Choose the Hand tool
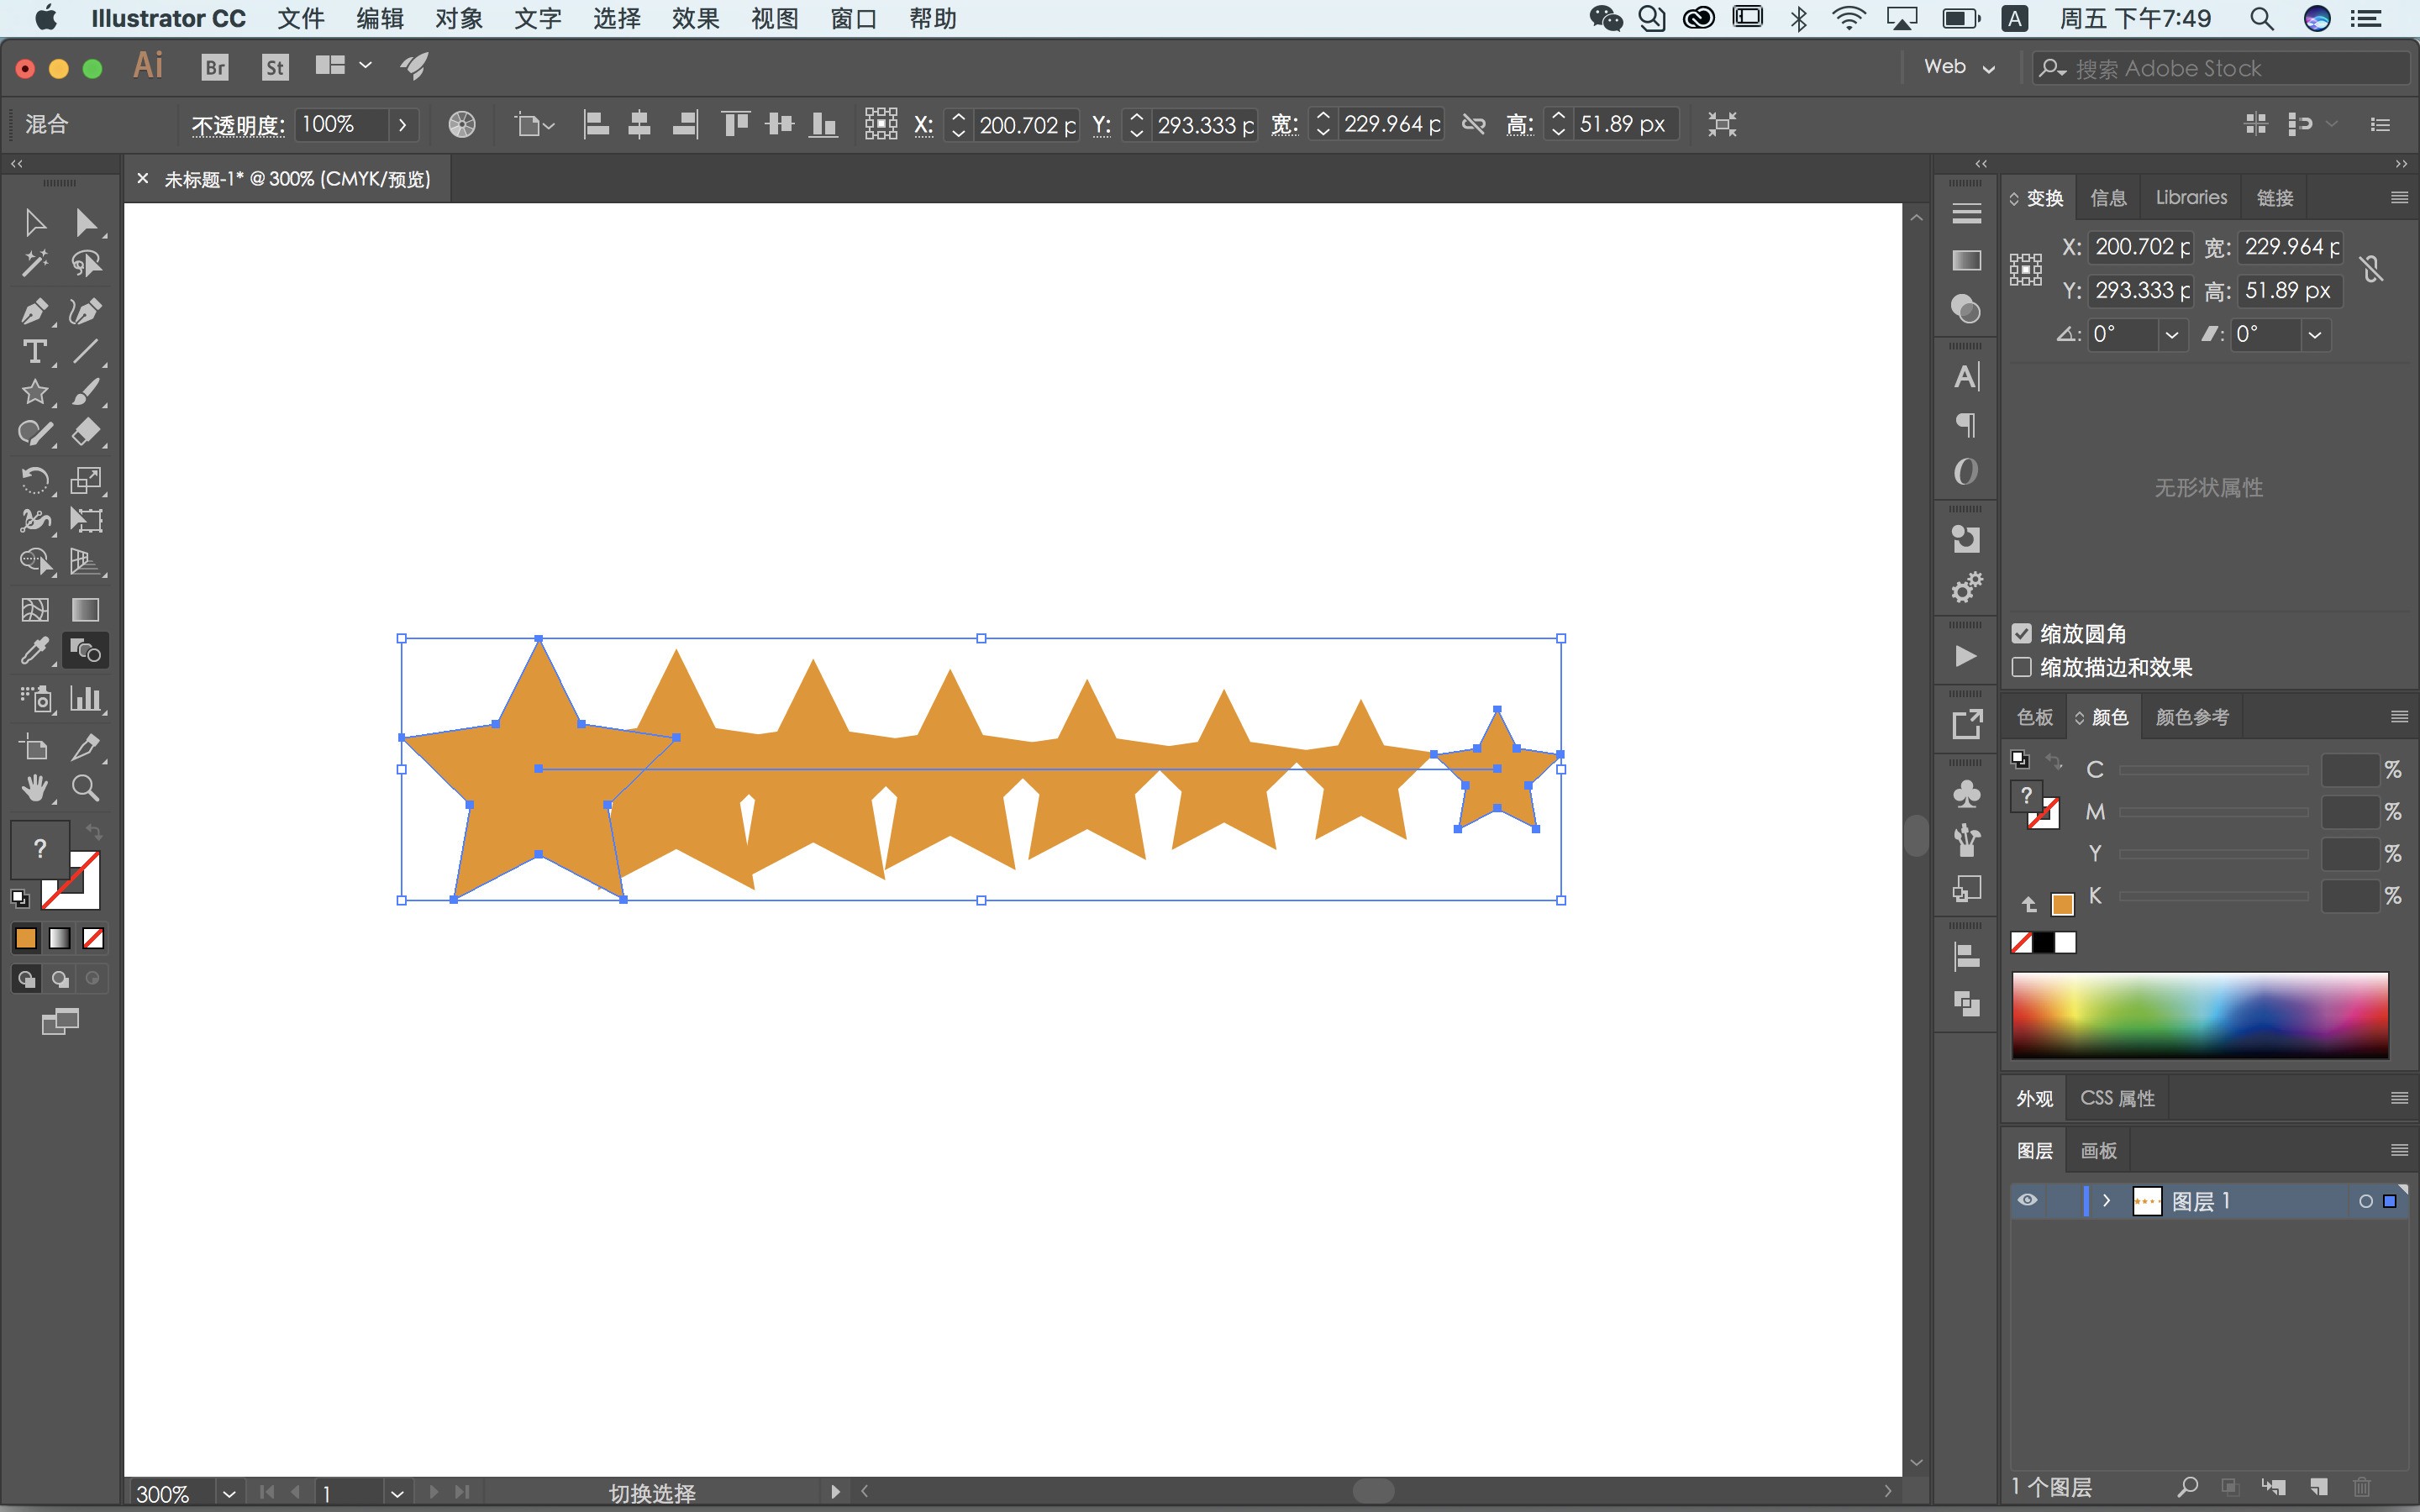 (x=35, y=788)
